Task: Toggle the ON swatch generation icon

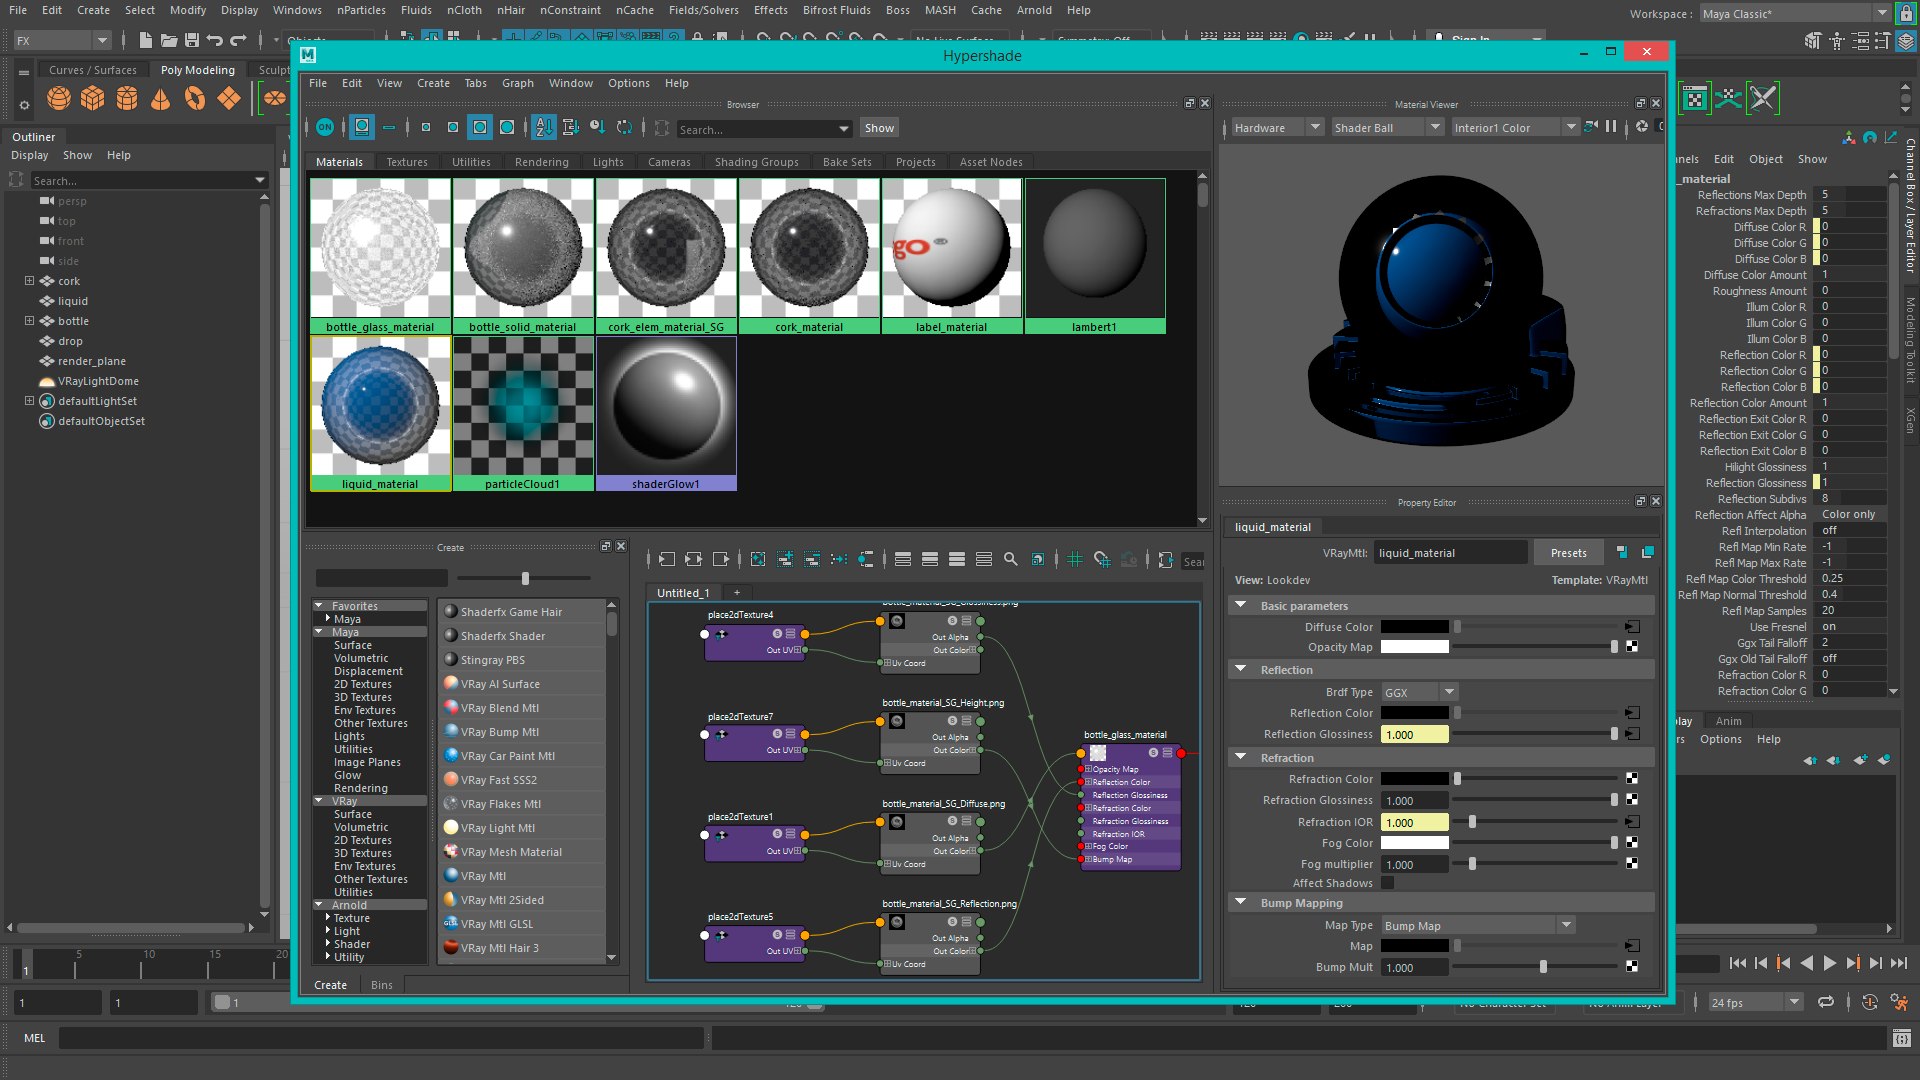Action: (x=325, y=127)
